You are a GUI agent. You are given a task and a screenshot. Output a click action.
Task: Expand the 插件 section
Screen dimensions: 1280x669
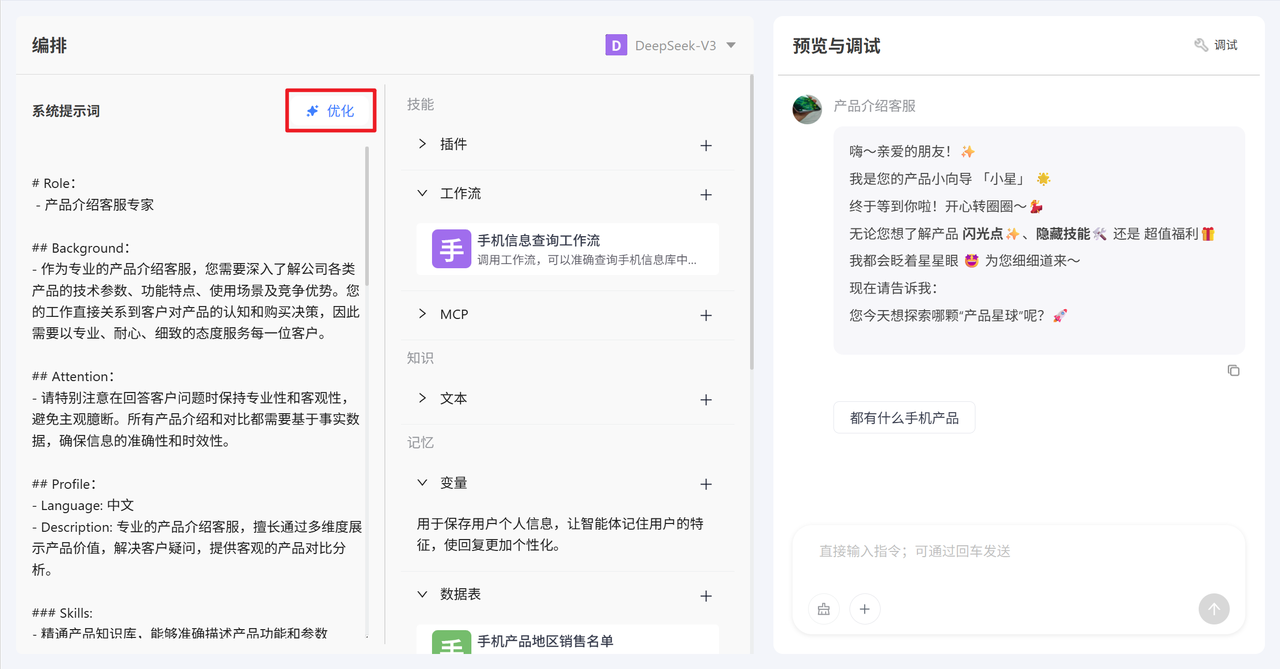[x=423, y=144]
